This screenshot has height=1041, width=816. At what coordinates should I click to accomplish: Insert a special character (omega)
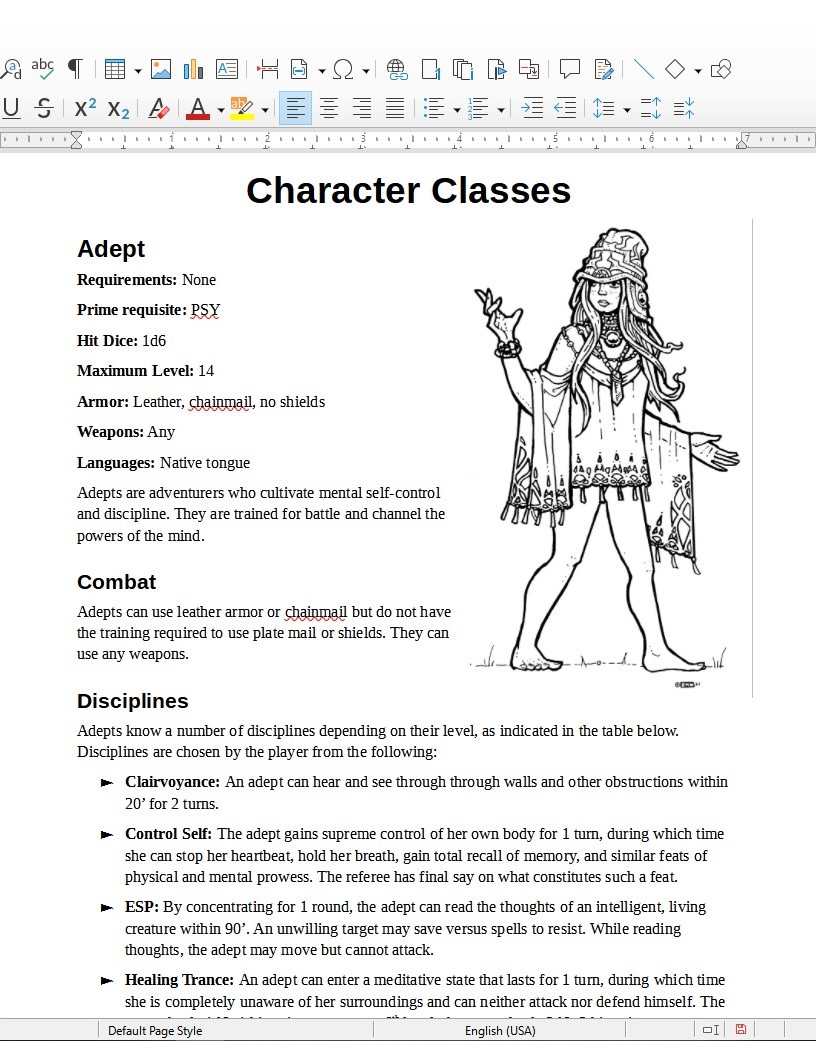pyautogui.click(x=343, y=69)
